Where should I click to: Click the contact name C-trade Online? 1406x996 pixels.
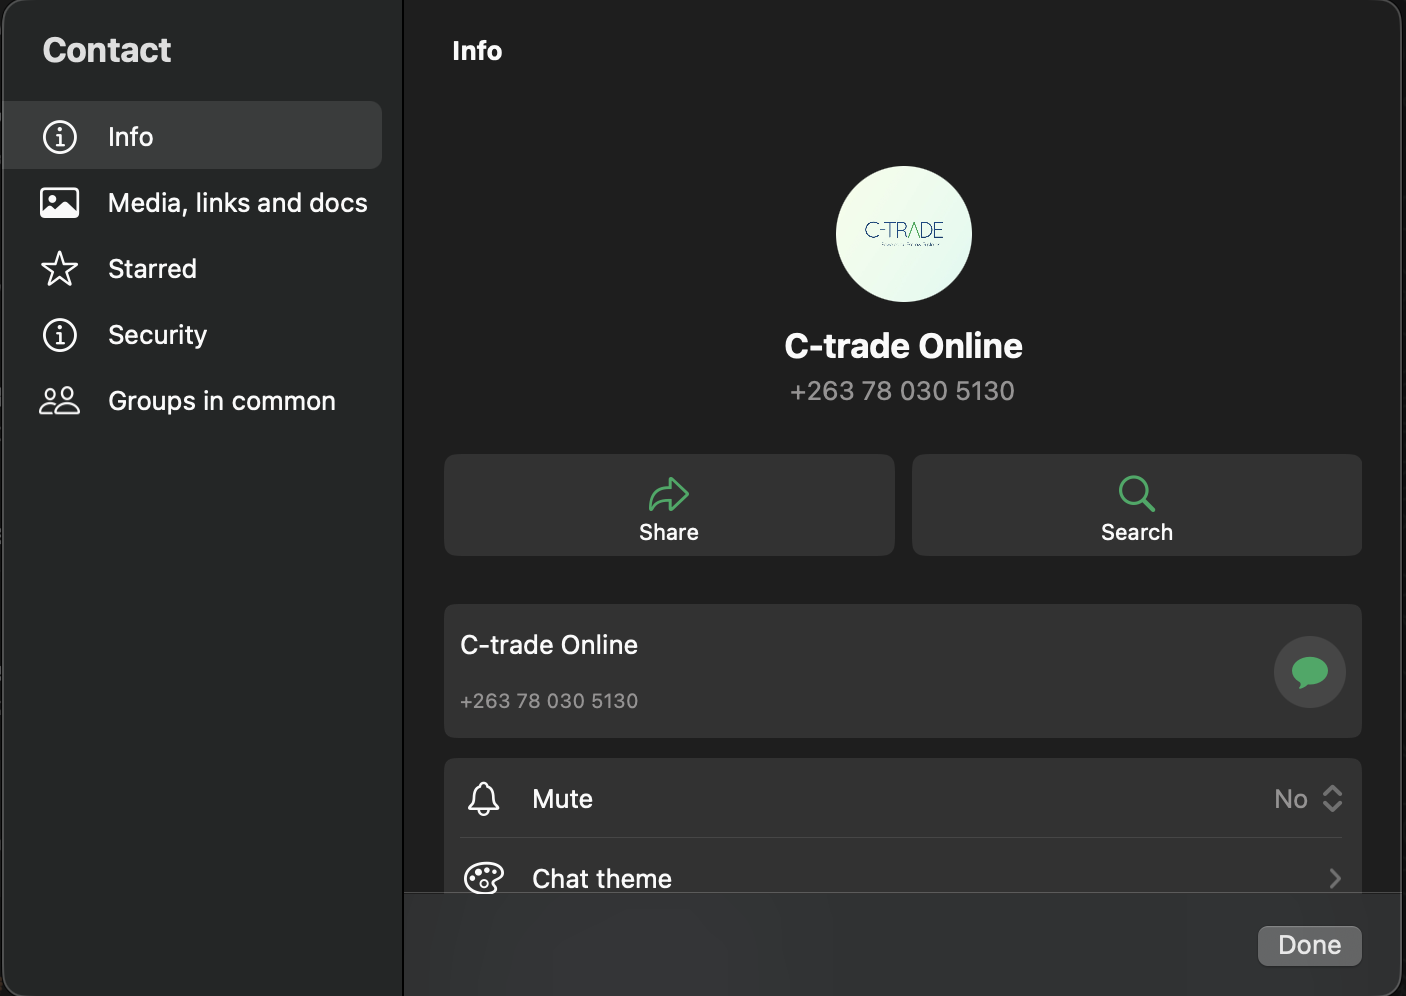point(903,345)
